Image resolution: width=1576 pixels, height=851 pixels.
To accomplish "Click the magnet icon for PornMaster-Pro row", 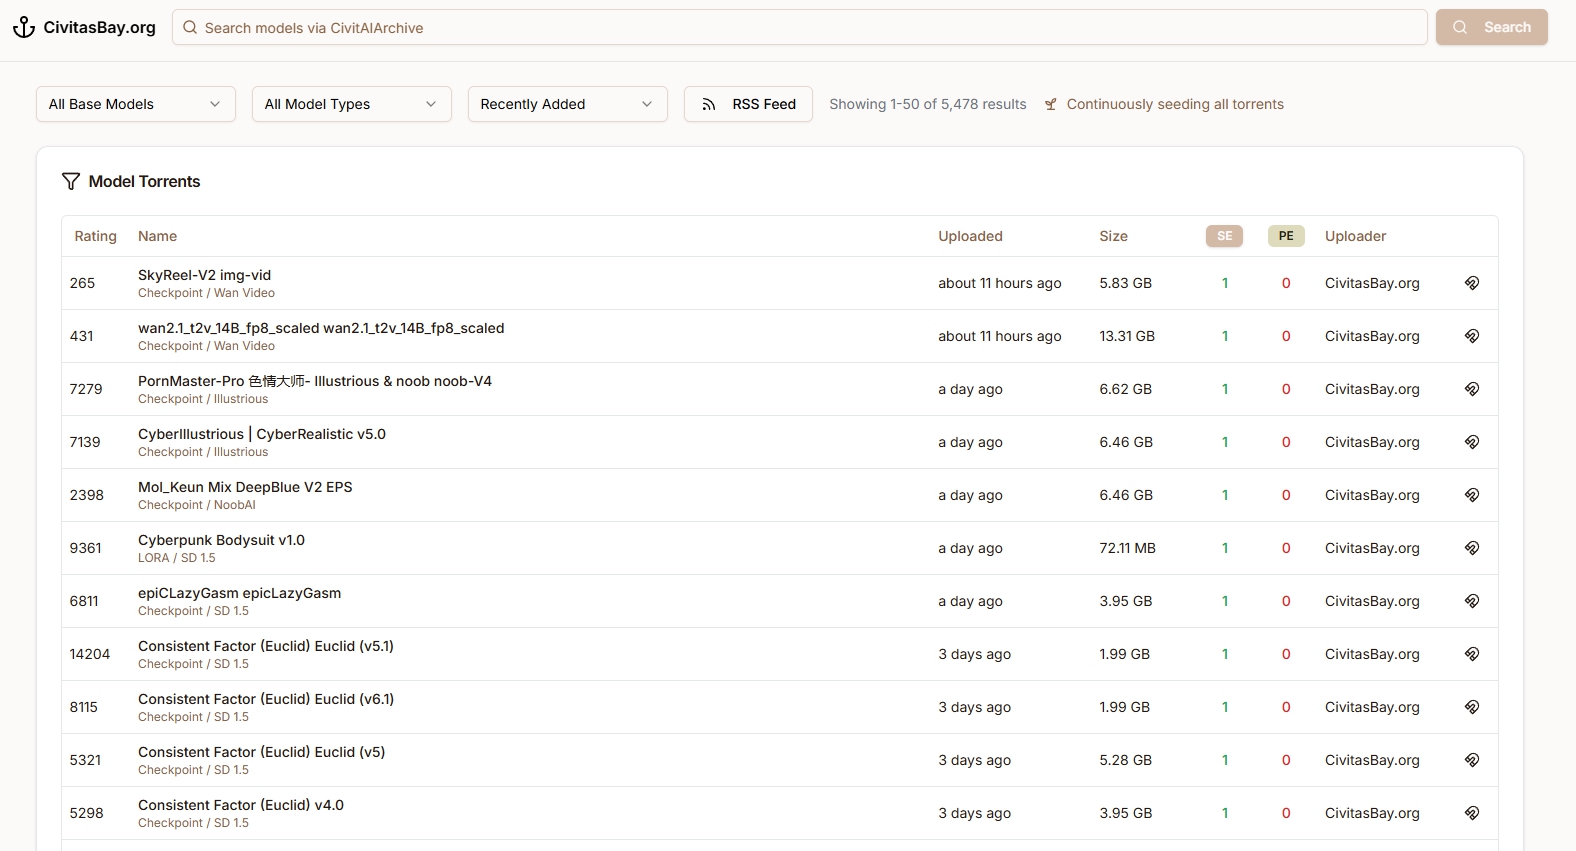I will point(1472,389).
